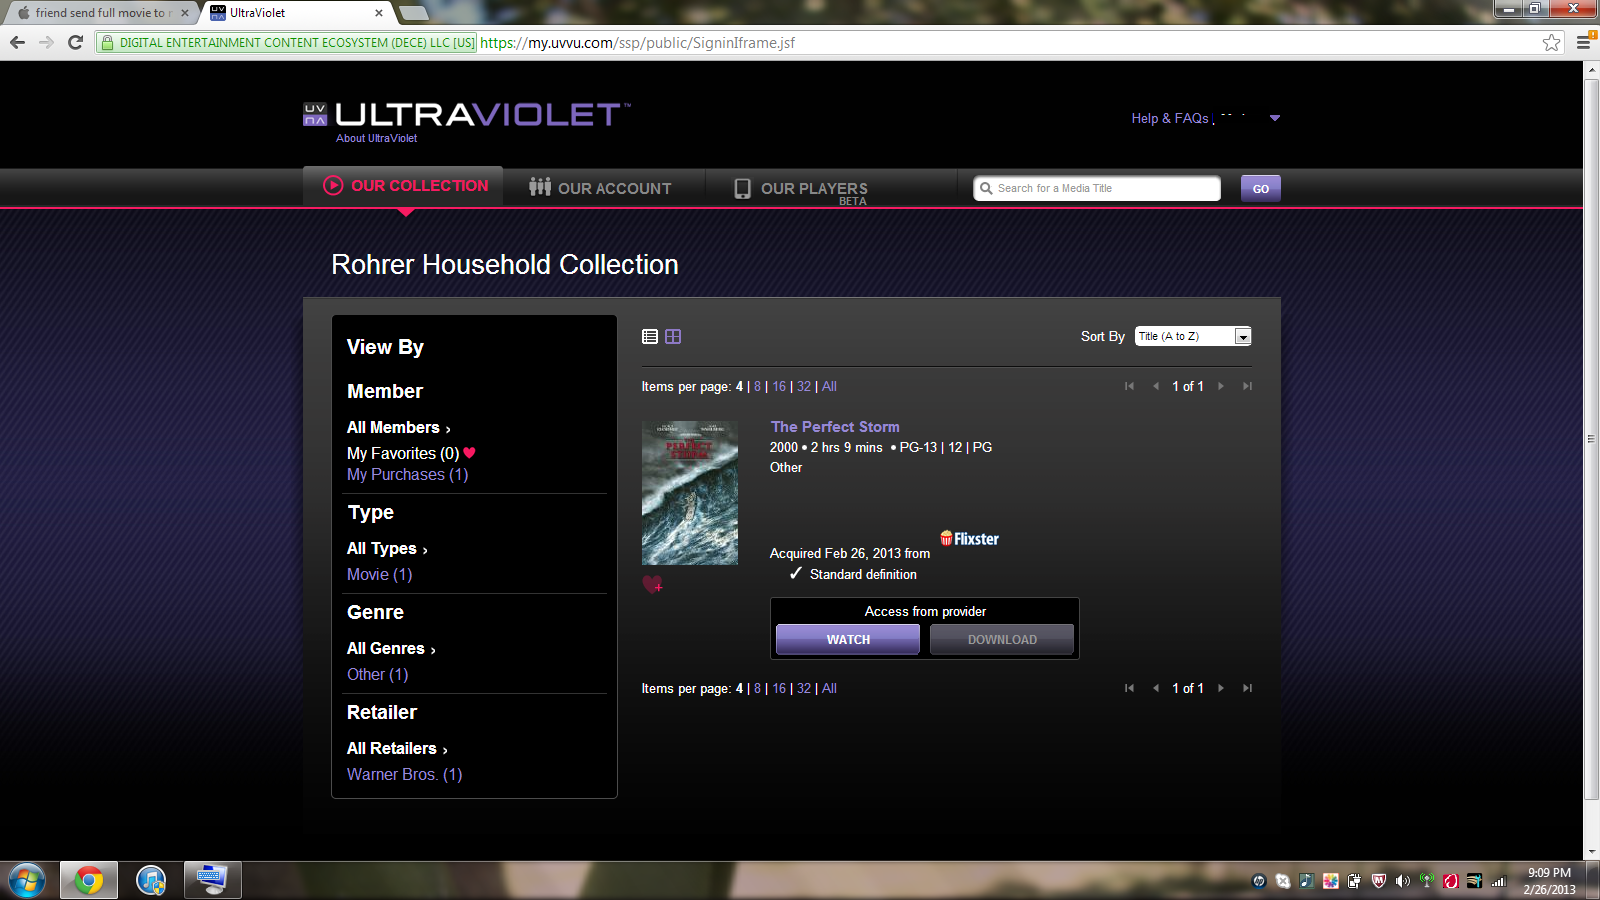Click 'Acquired Feb 26, 2013 from' text
This screenshot has height=900, width=1600.
point(850,554)
